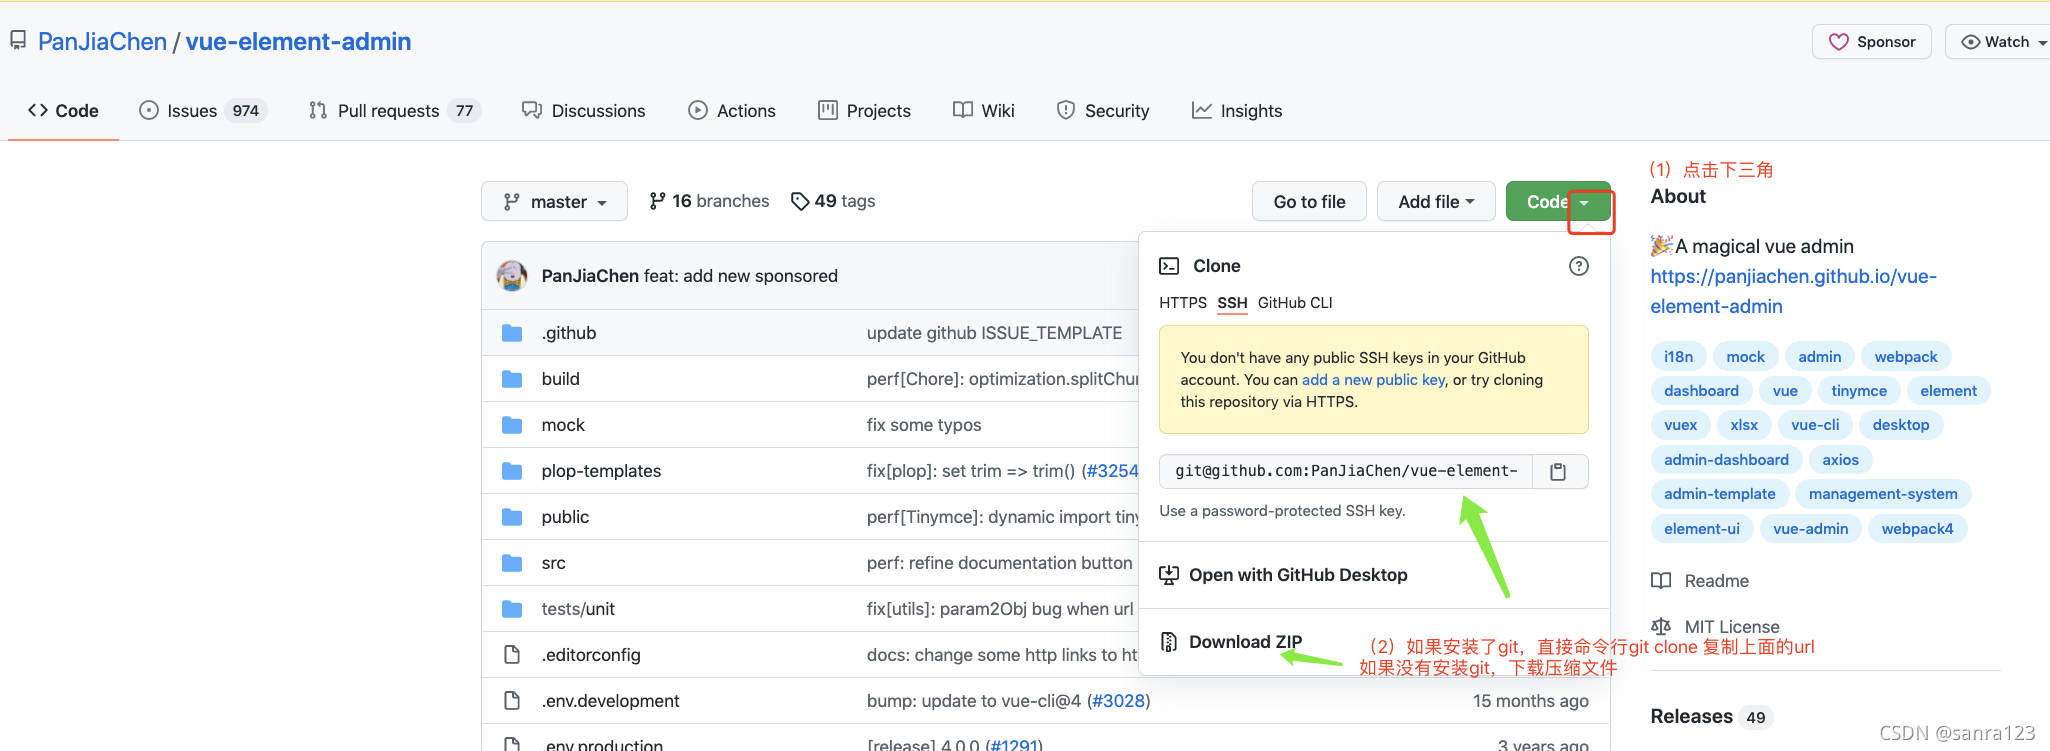Click the i18n topic tag

(1678, 357)
